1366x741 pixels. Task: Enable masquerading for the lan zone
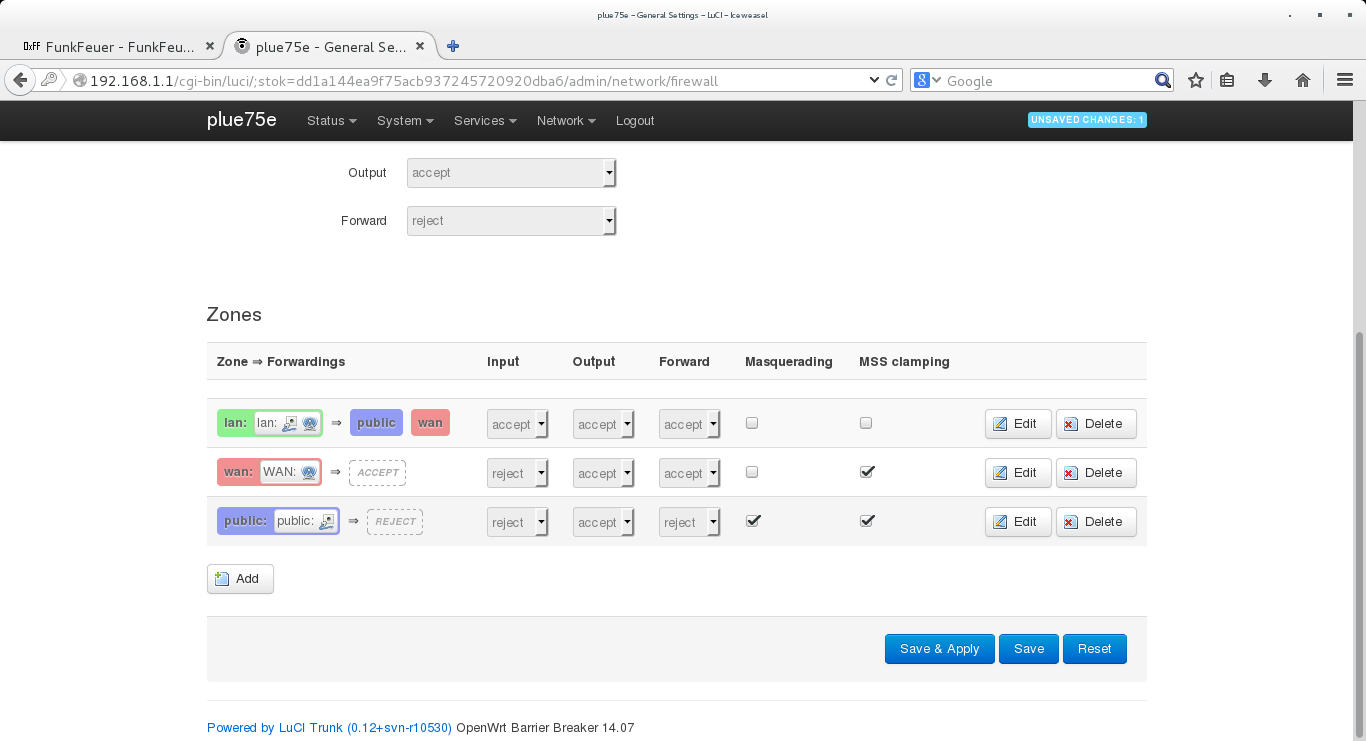(x=752, y=423)
